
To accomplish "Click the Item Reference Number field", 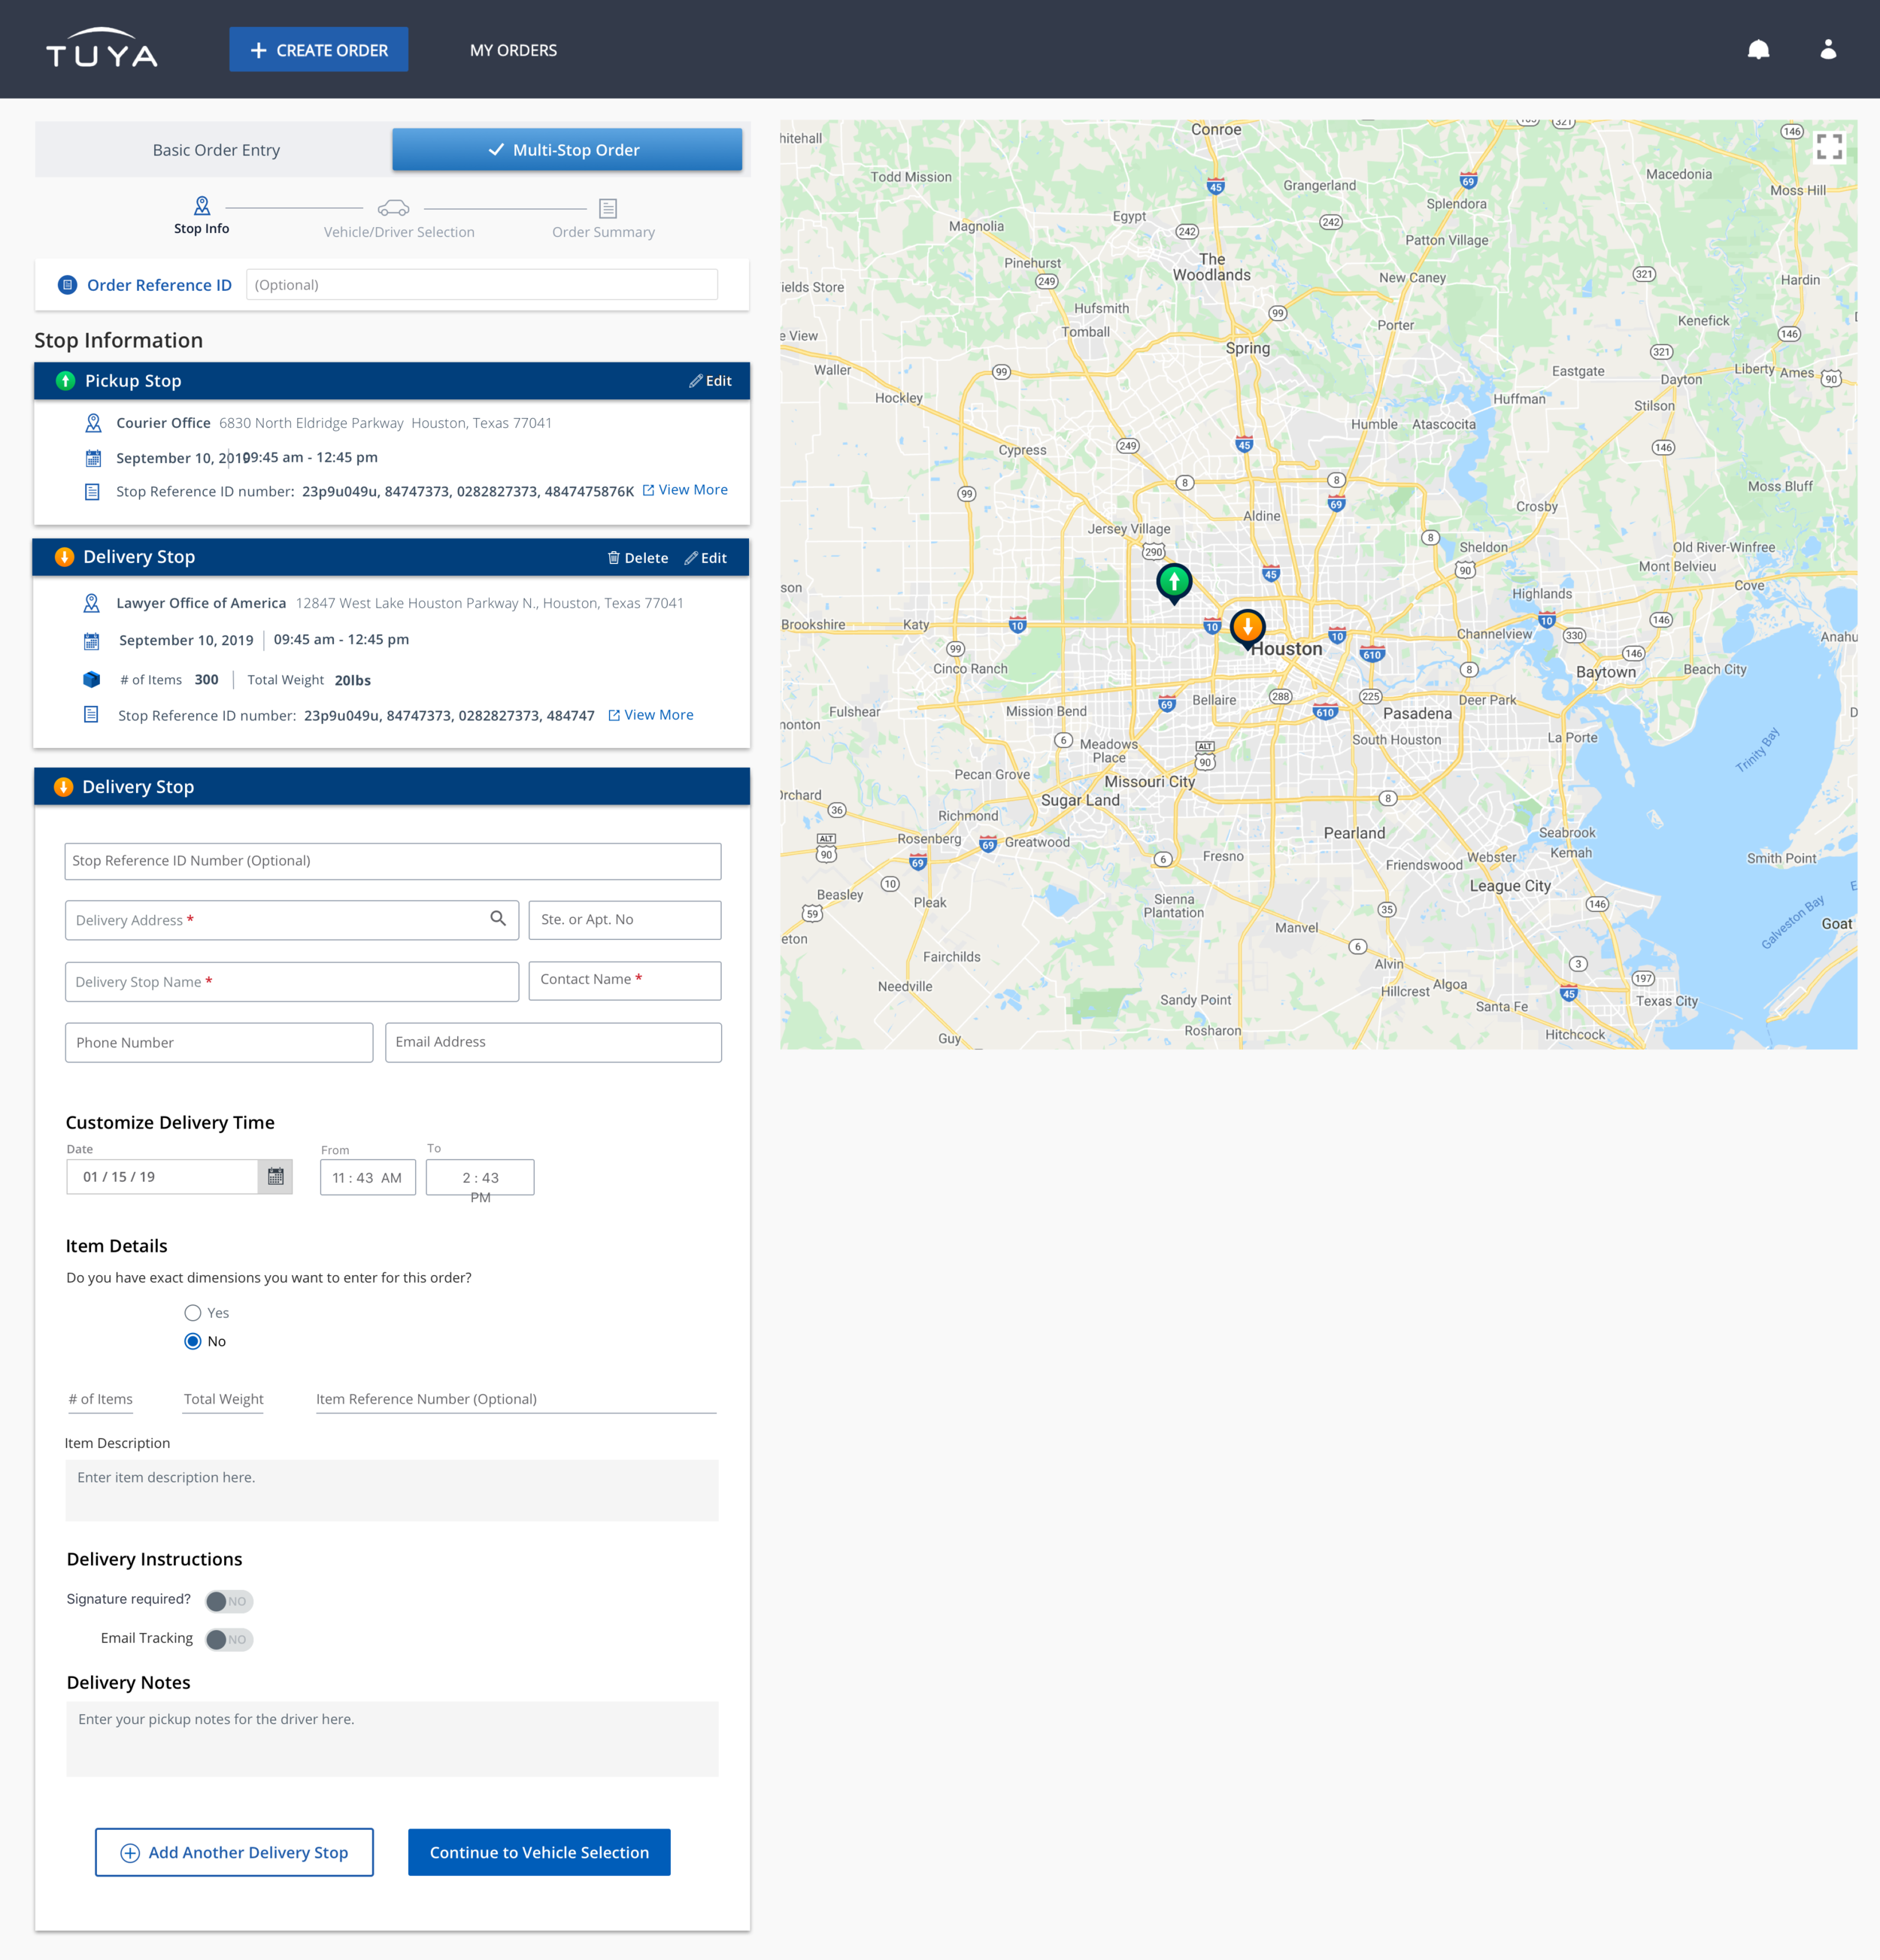I will (516, 1399).
